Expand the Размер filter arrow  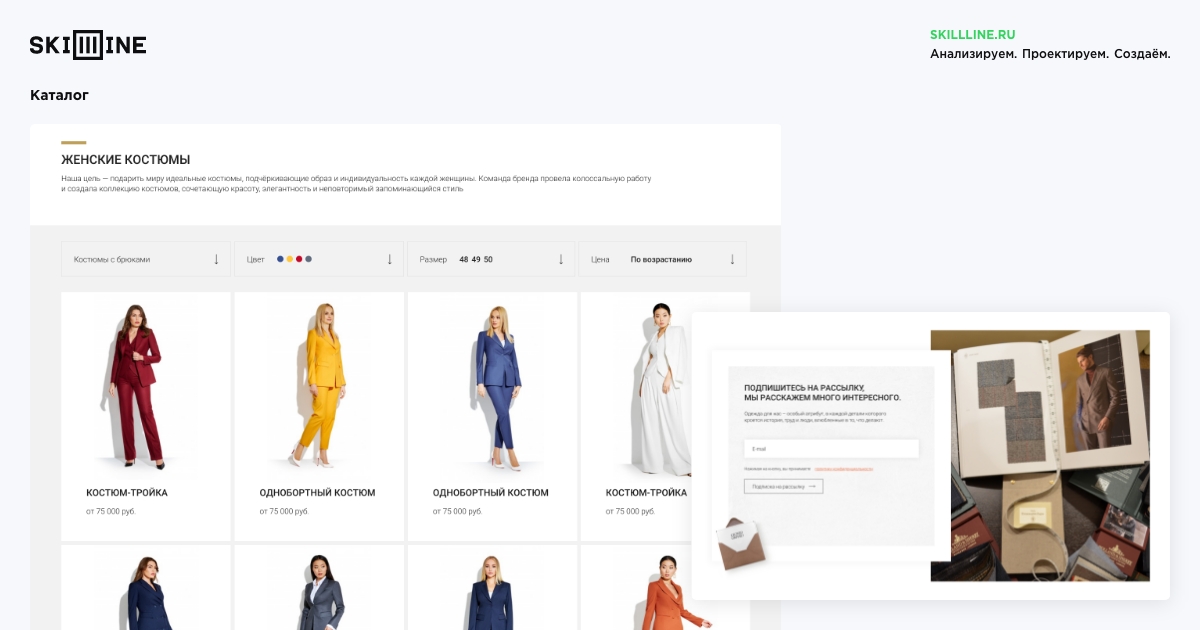(x=561, y=259)
